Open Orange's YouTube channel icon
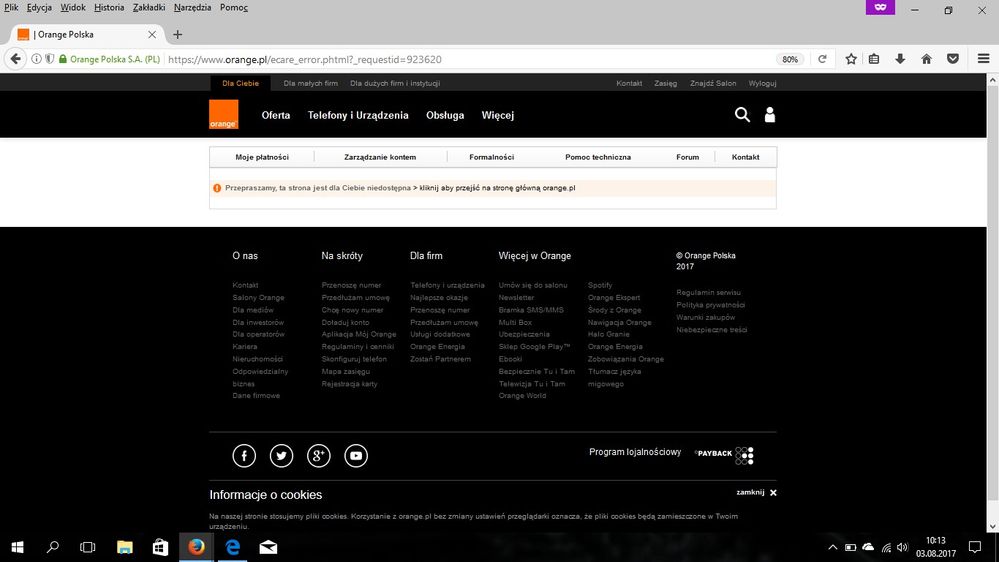The image size is (999, 562). tap(356, 456)
